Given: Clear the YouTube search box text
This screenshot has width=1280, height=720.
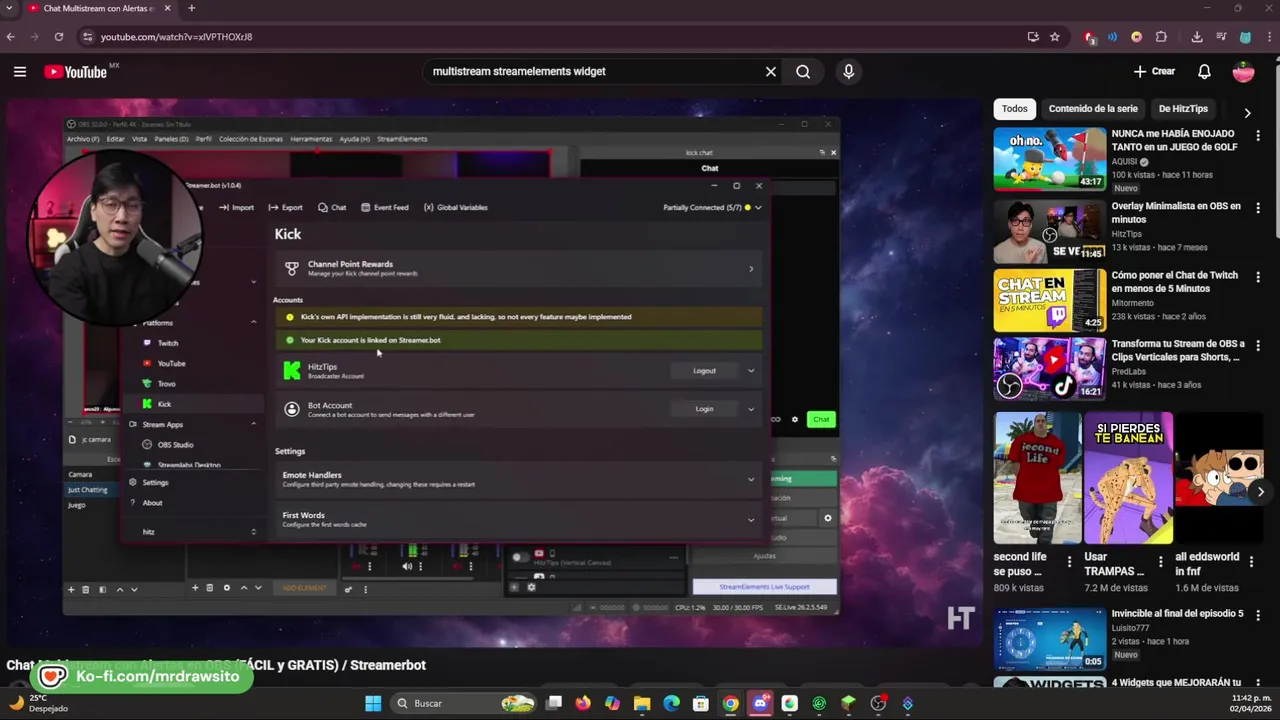Looking at the screenshot, I should pyautogui.click(x=771, y=72).
